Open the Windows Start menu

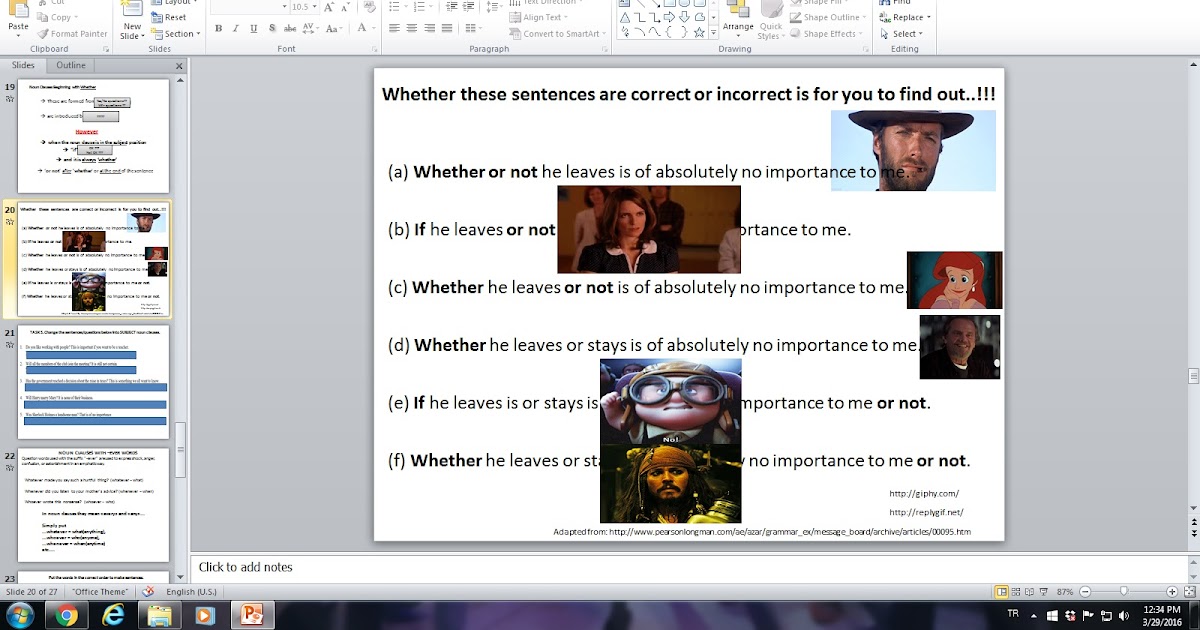coord(20,615)
